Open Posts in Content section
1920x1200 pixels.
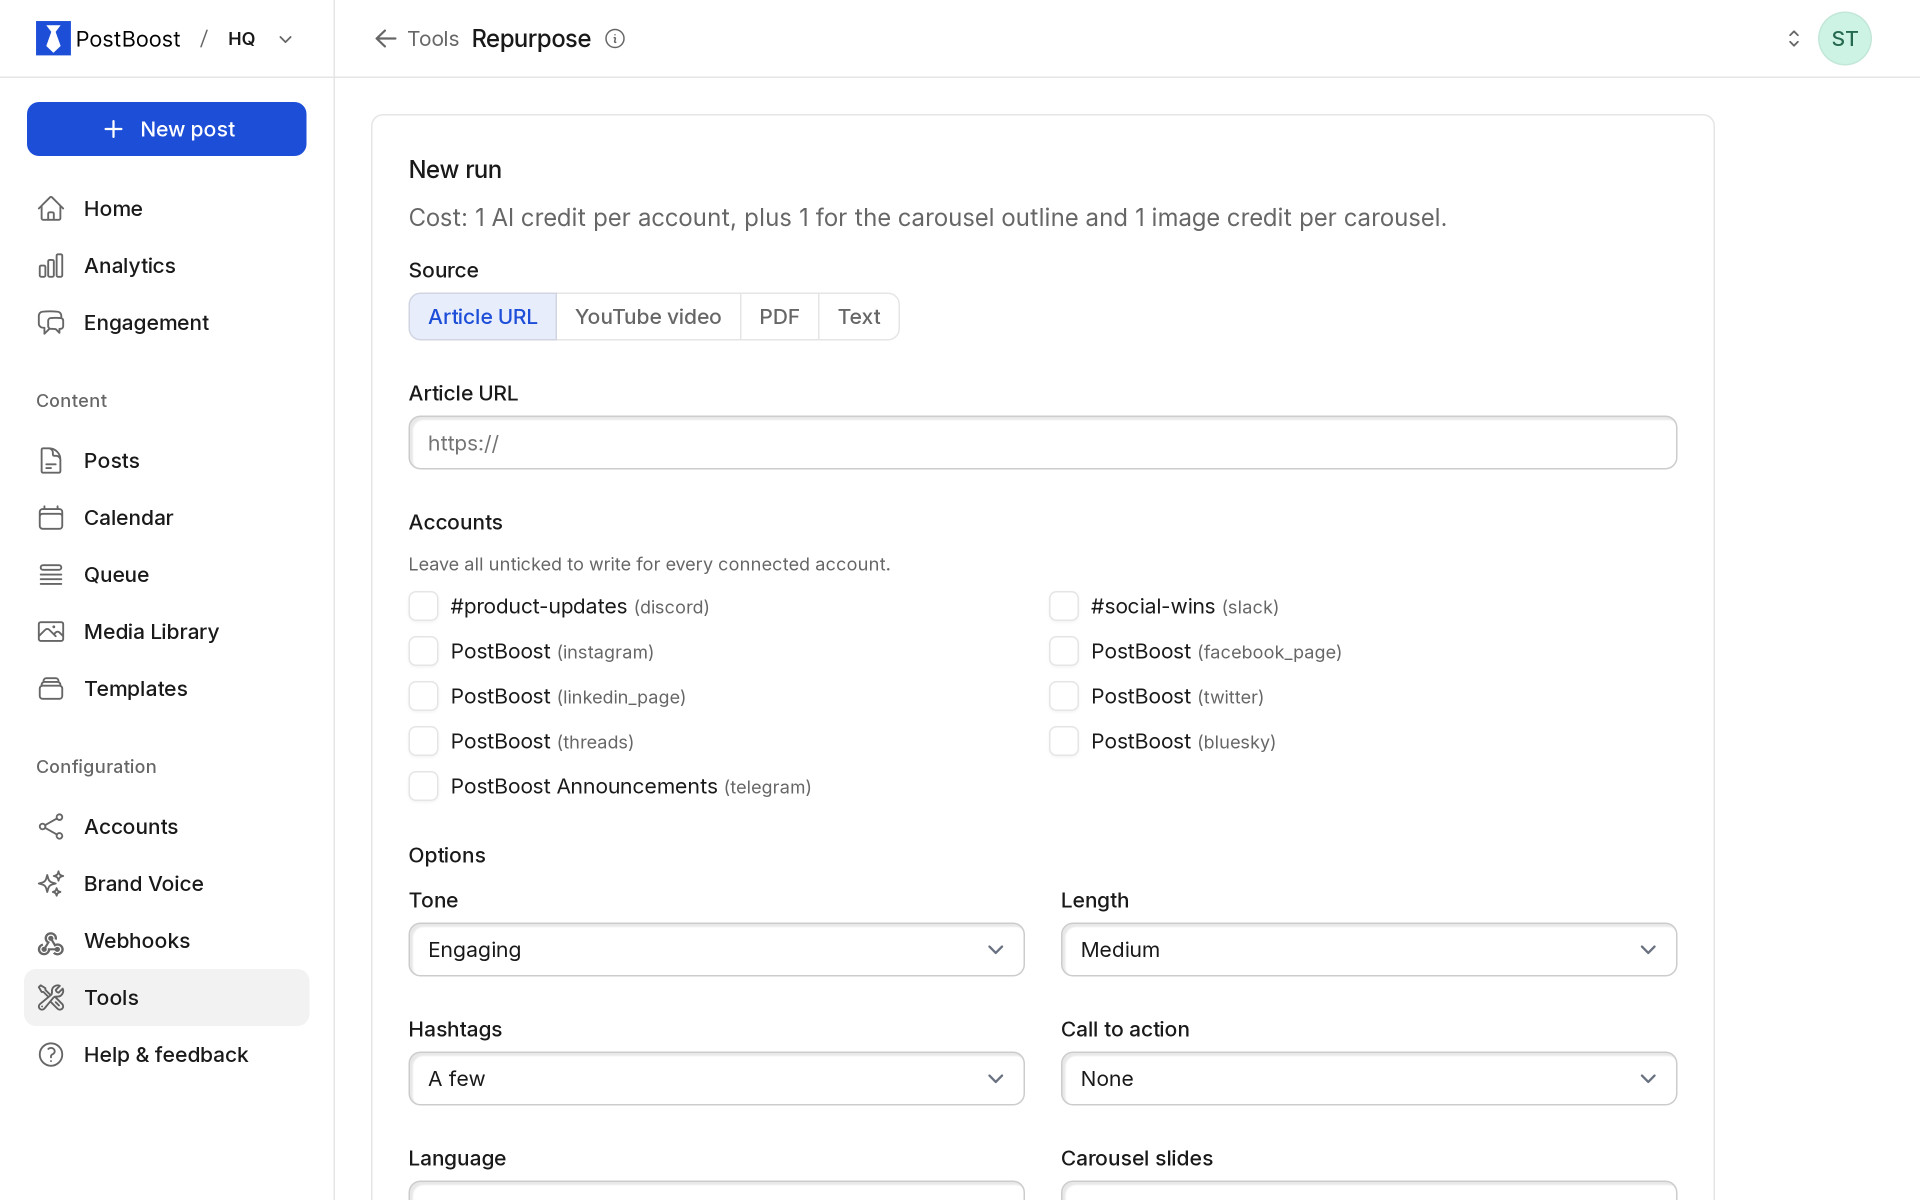coord(167,460)
